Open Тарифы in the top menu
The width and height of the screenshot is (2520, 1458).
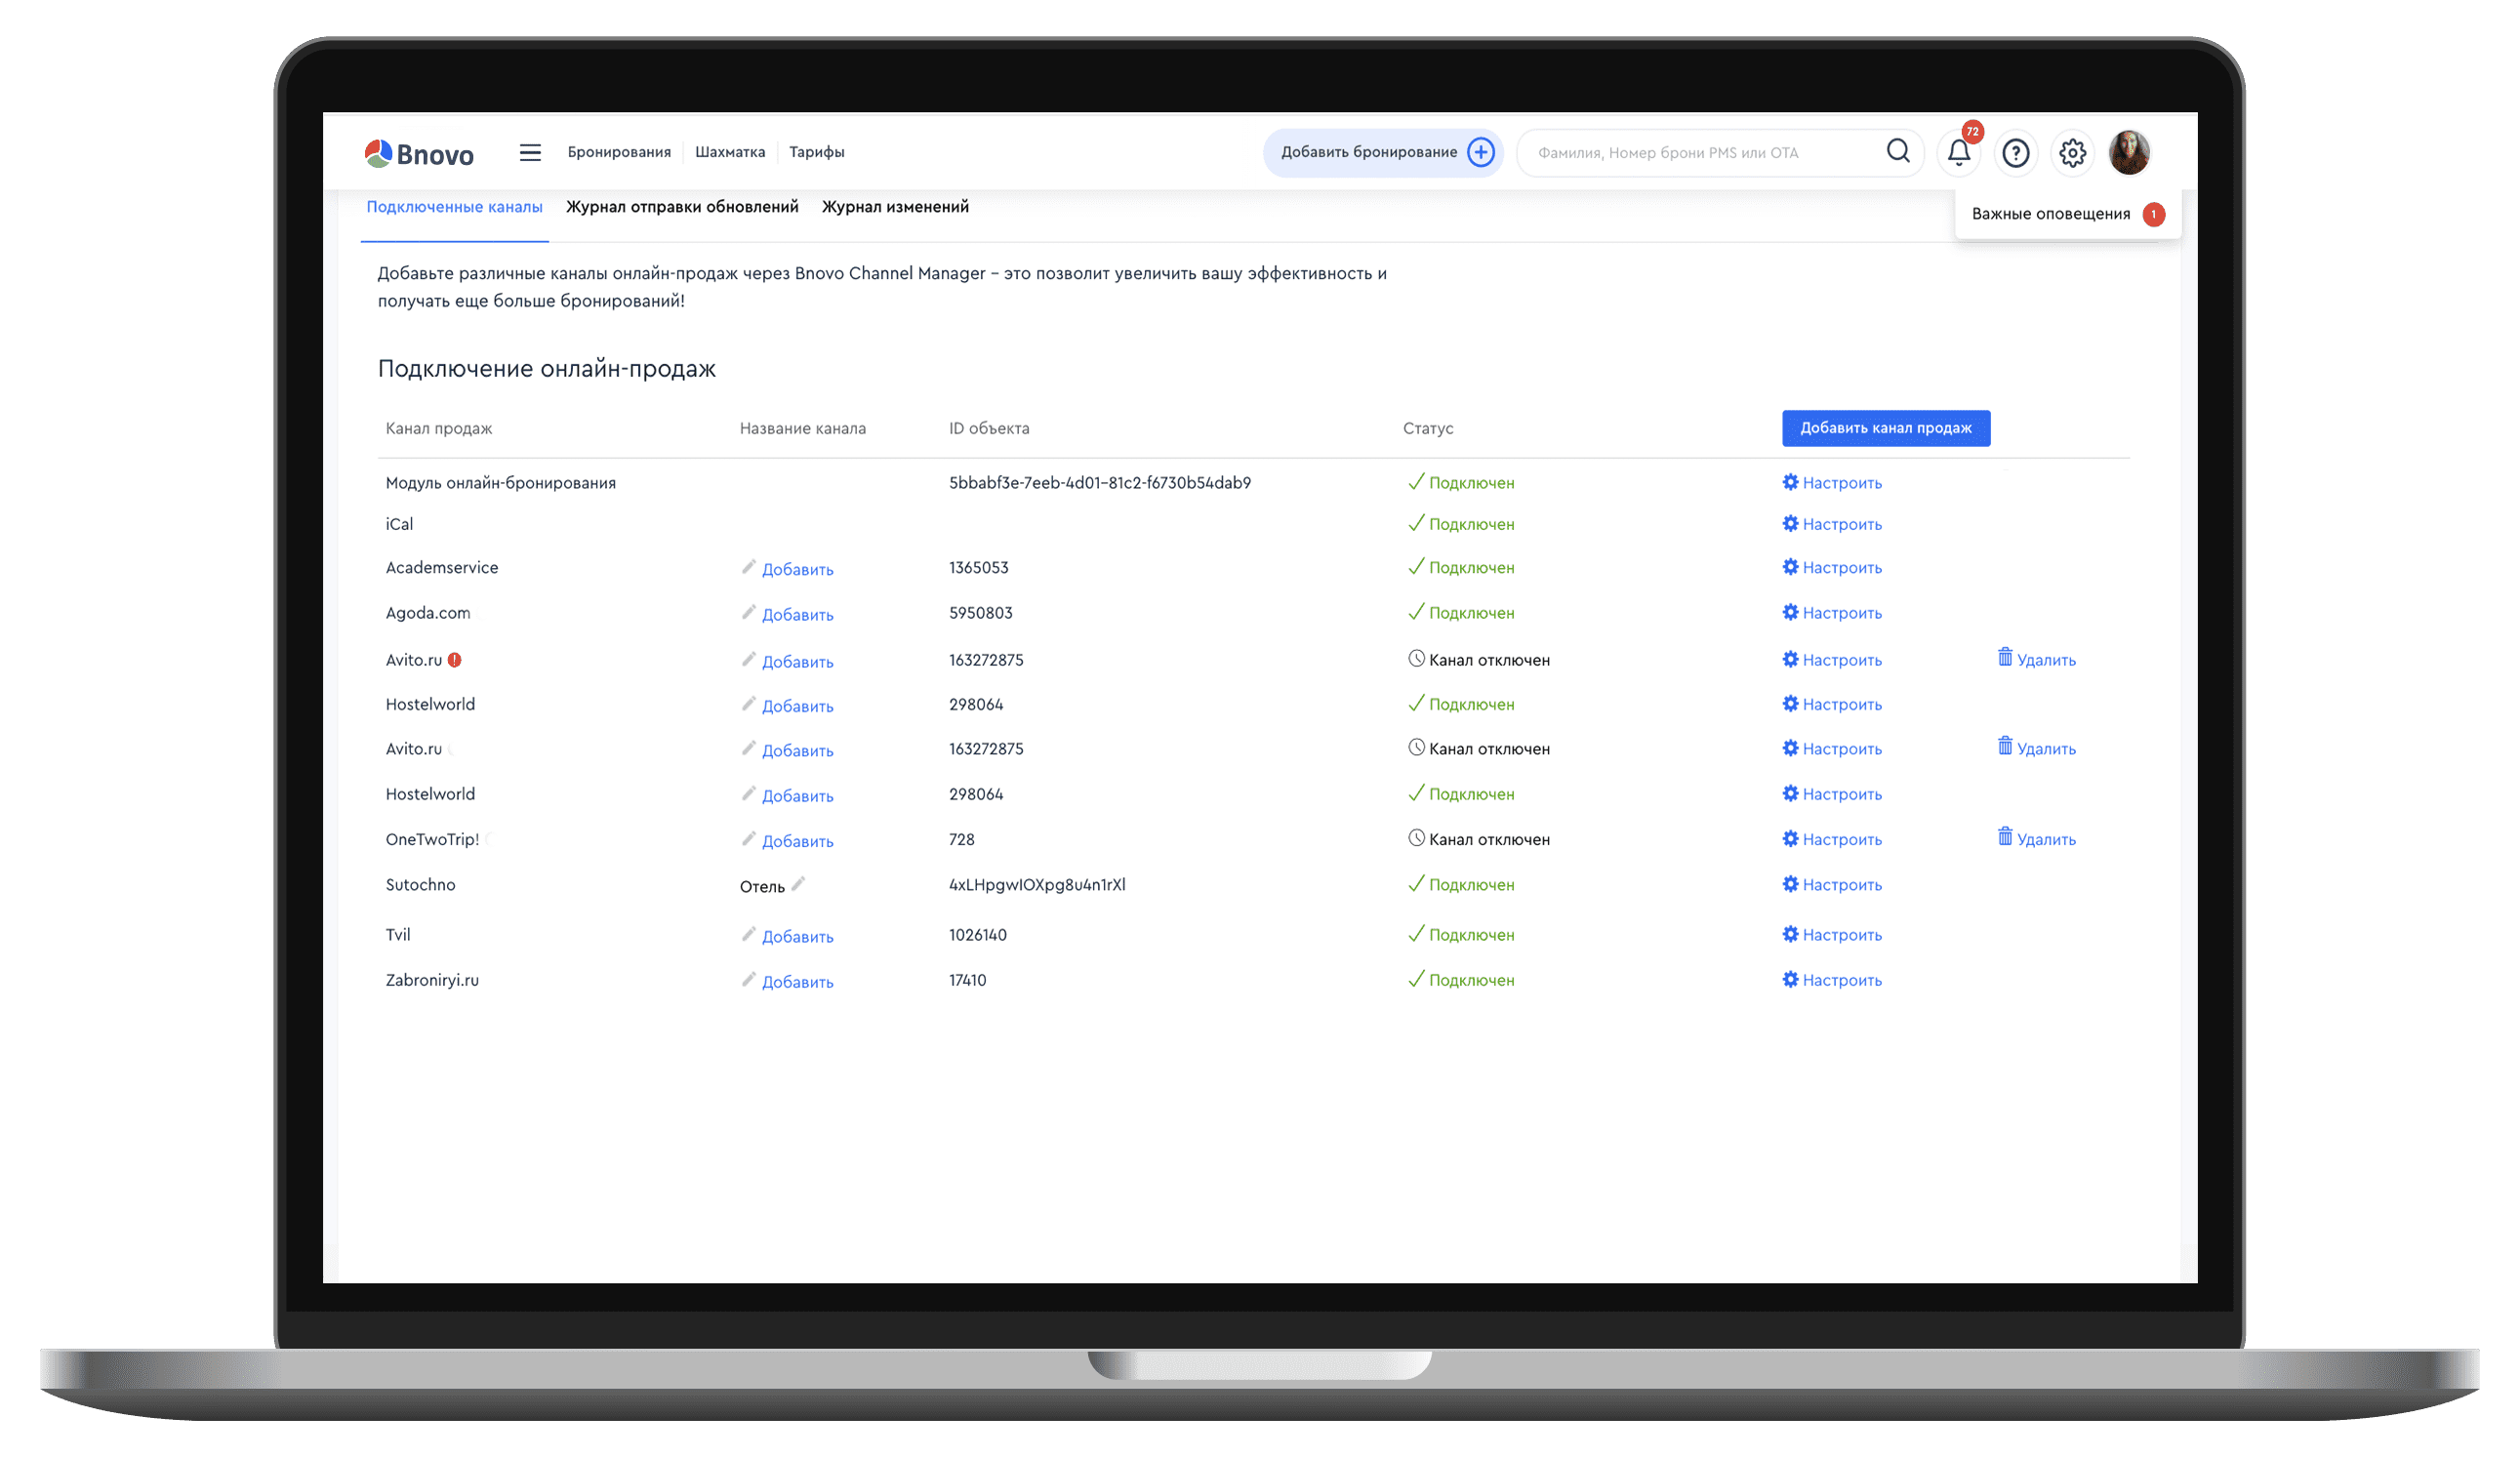(816, 152)
